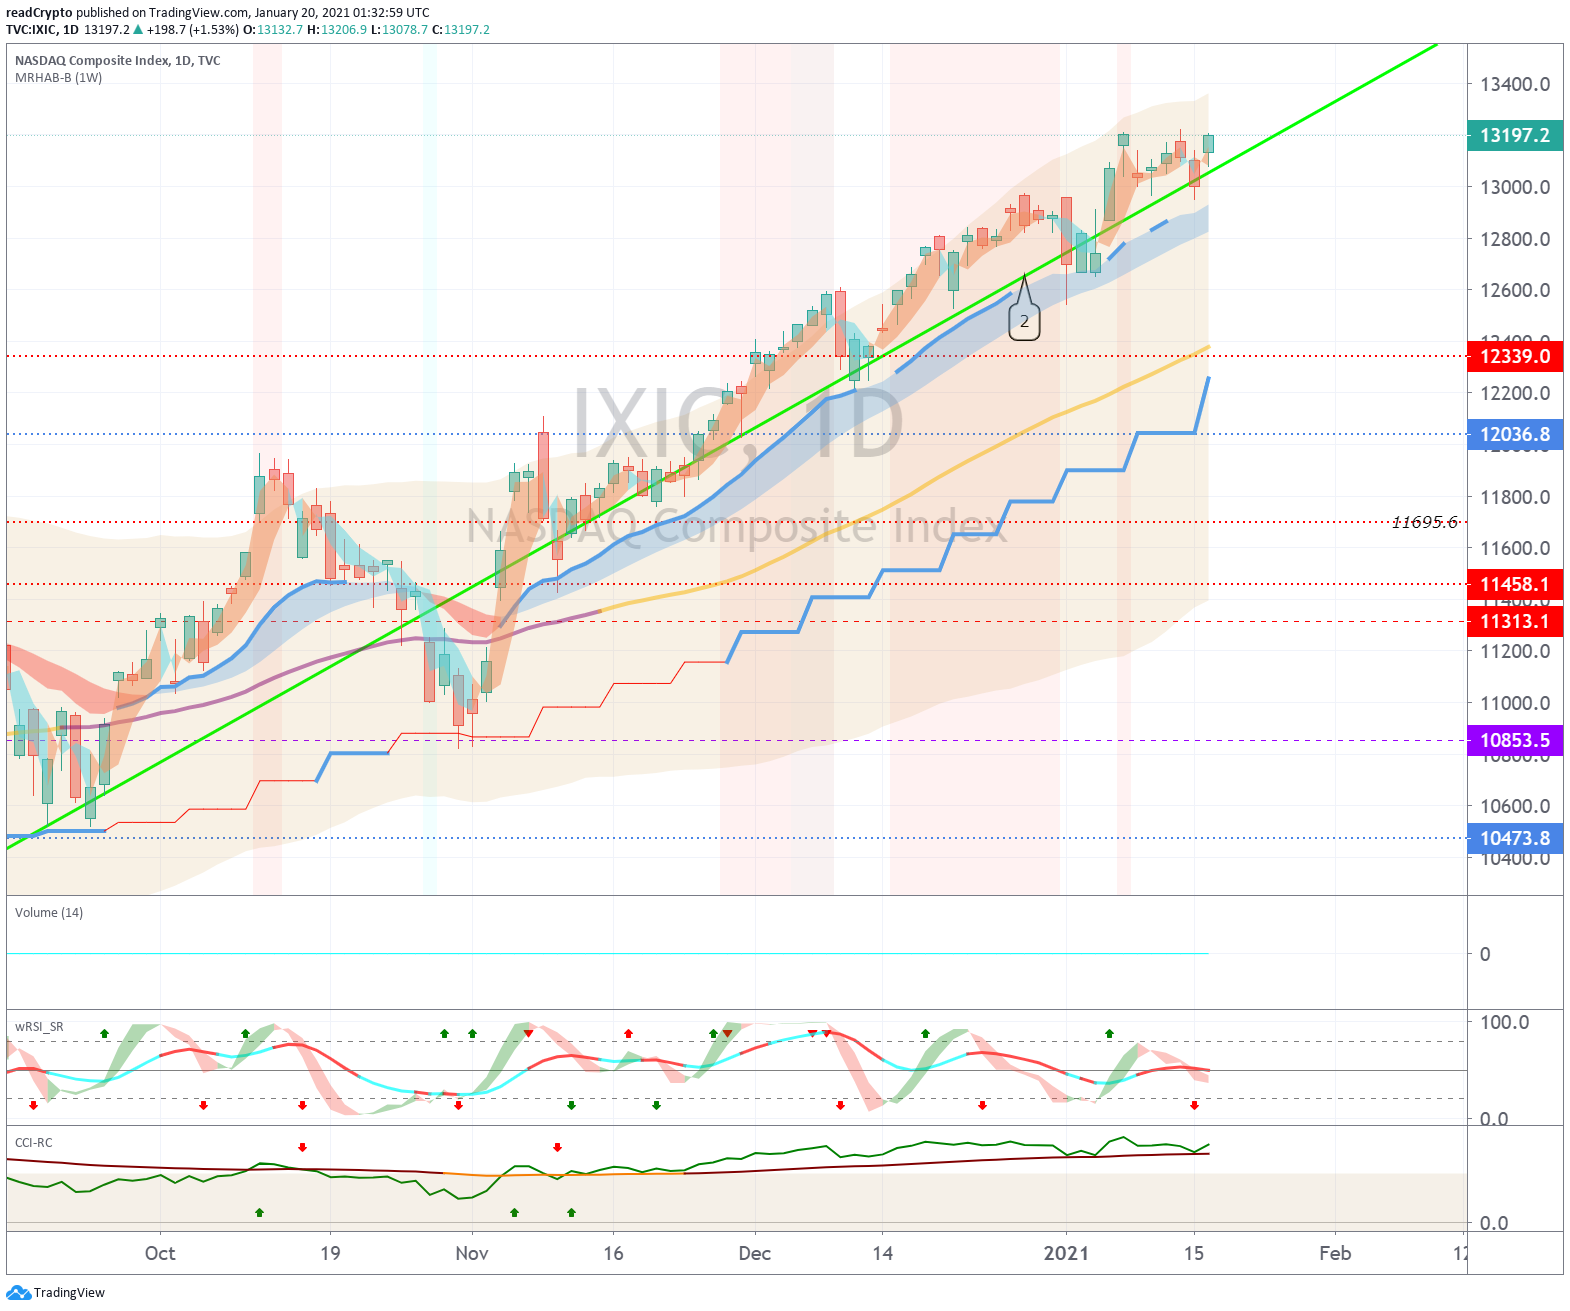Click the +198.7 (+1.53%) change text

tap(193, 30)
